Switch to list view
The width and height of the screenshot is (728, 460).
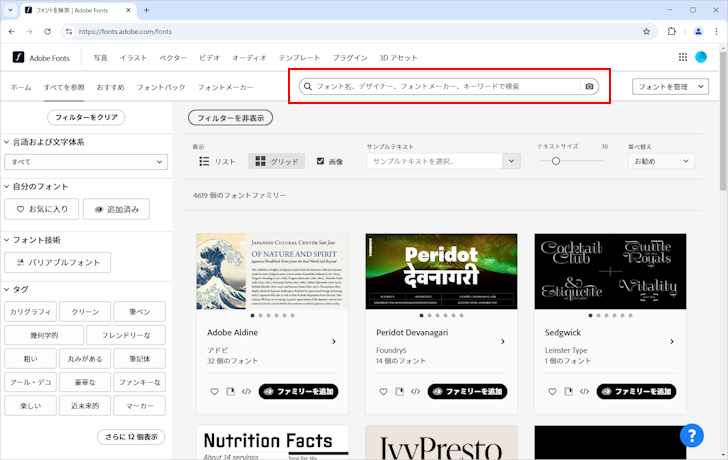point(217,161)
